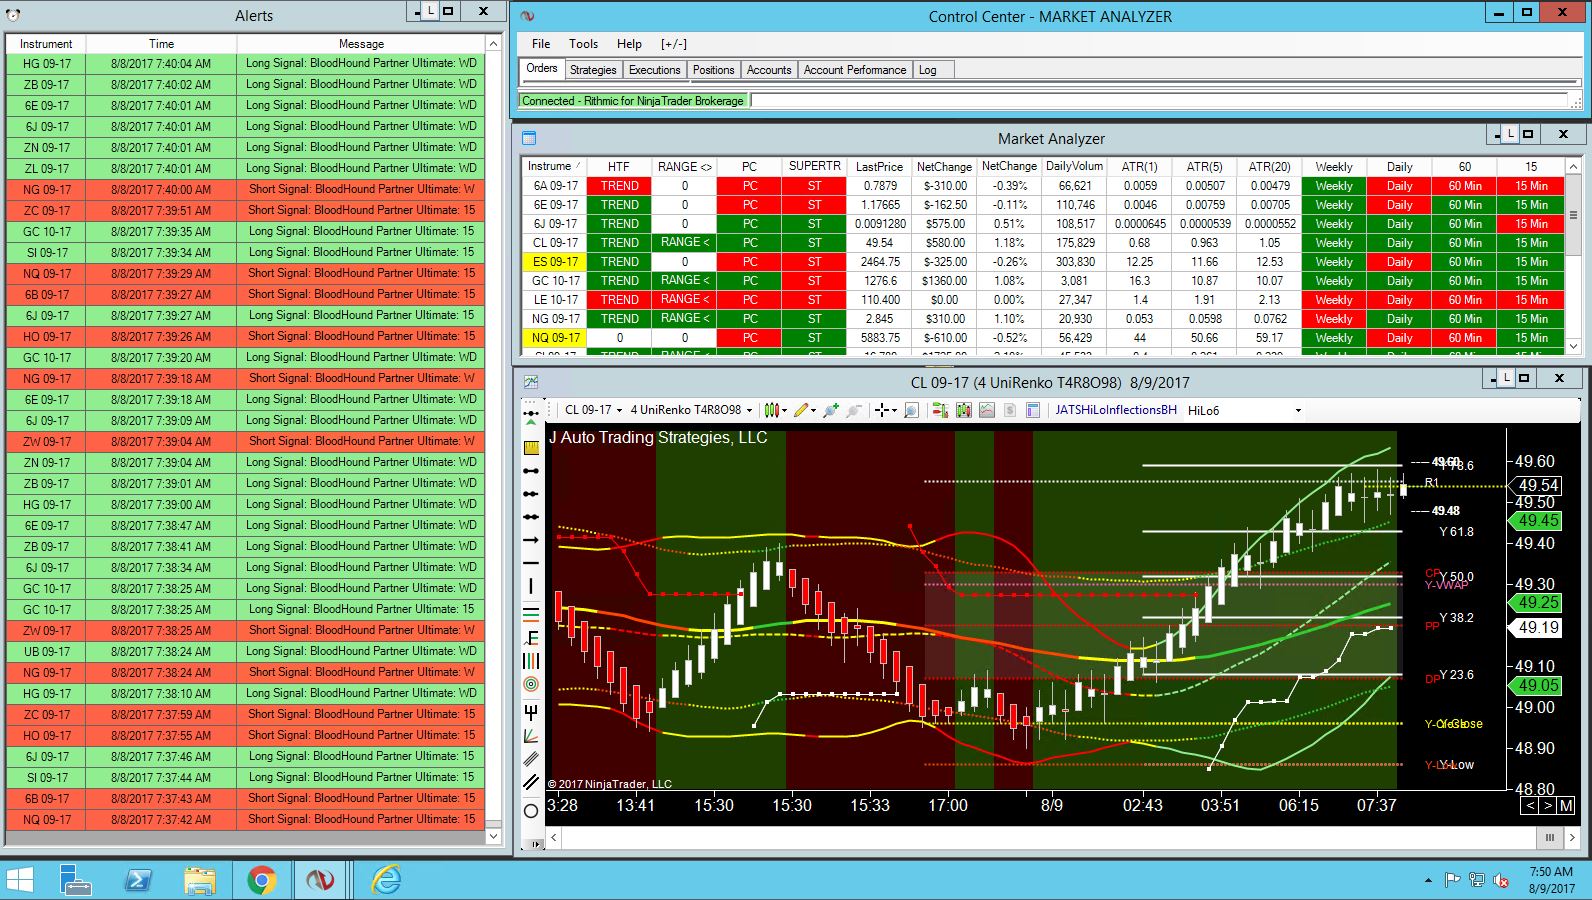Click the chart scroll-forward > button
The width and height of the screenshot is (1592, 900).
1548,805
